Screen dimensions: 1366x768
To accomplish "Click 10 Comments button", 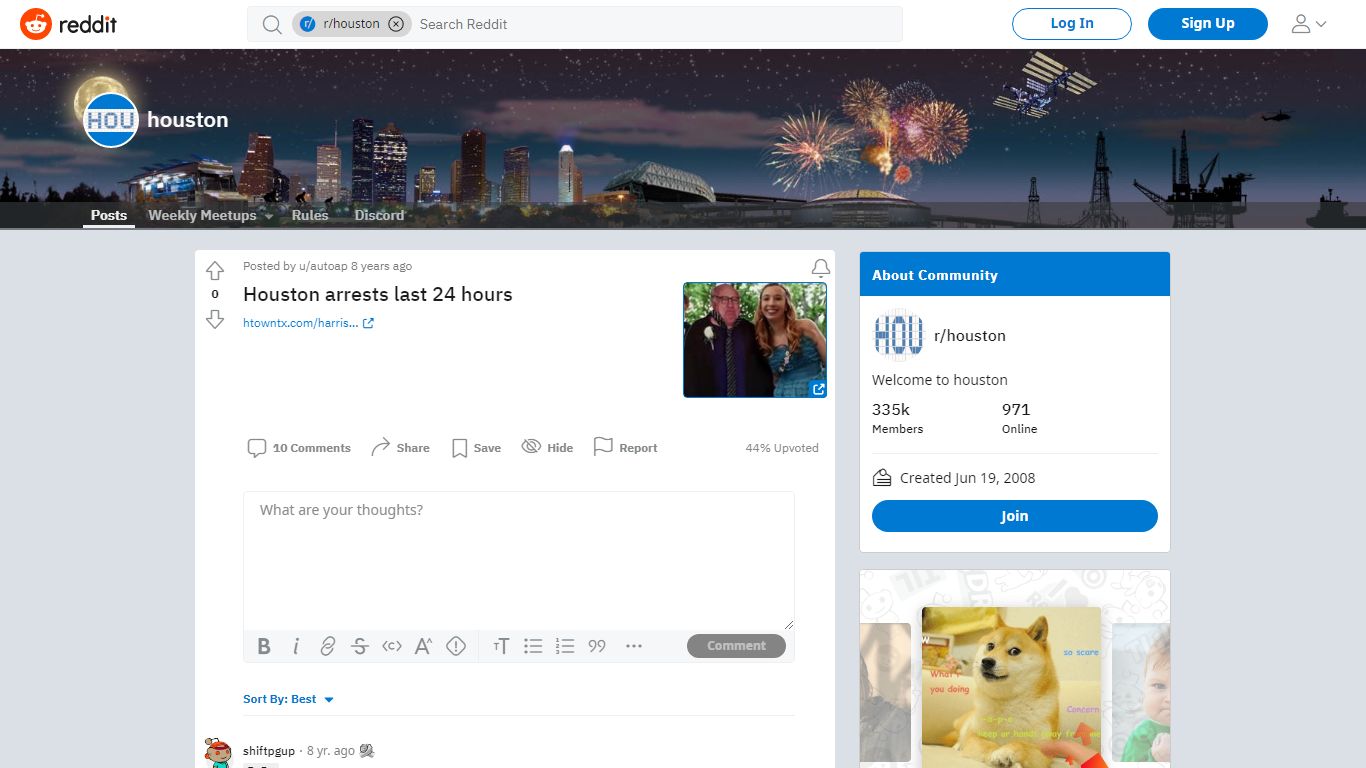I will tap(299, 448).
